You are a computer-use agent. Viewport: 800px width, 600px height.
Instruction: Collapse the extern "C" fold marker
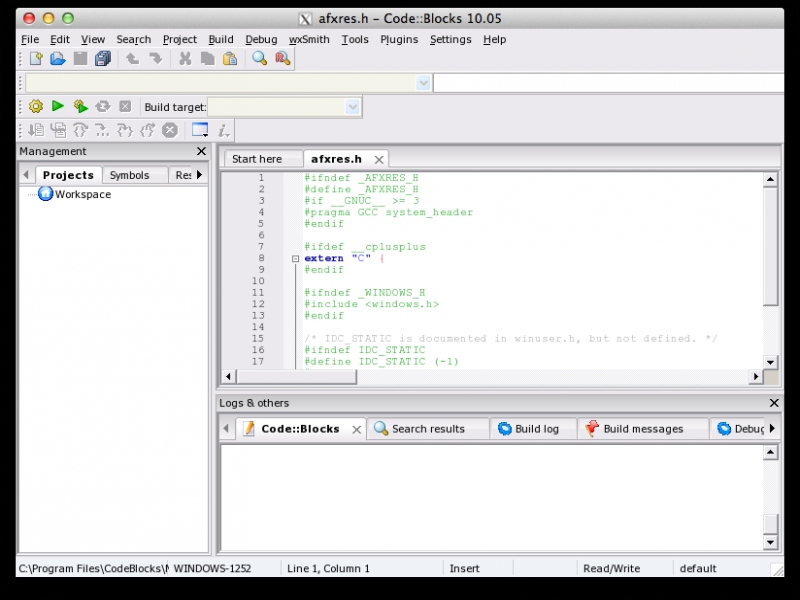point(295,258)
